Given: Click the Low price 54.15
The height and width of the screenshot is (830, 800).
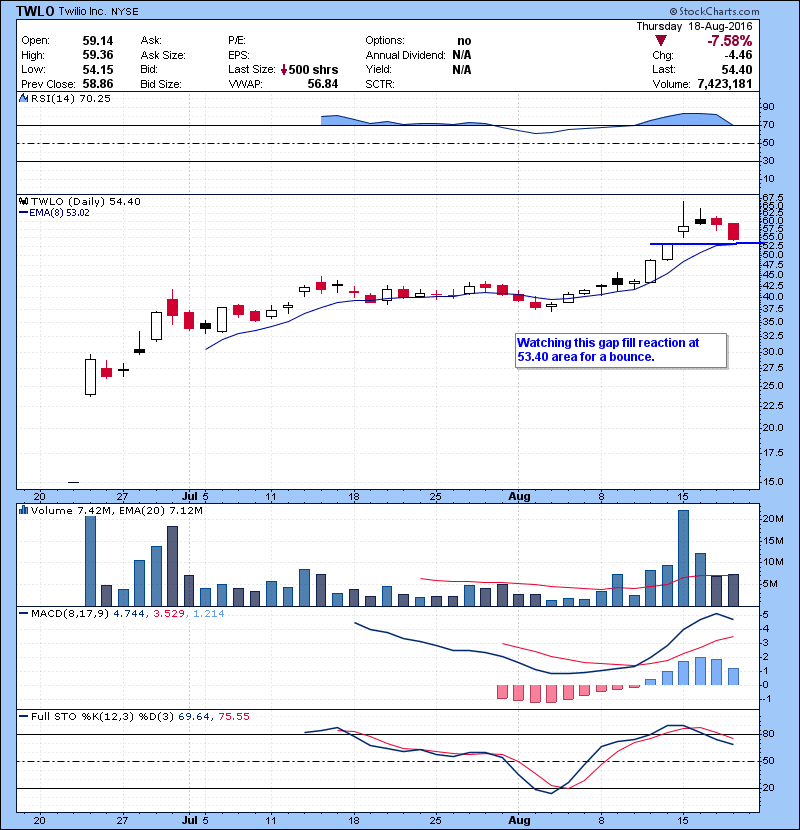Looking at the screenshot, I should click(98, 69).
